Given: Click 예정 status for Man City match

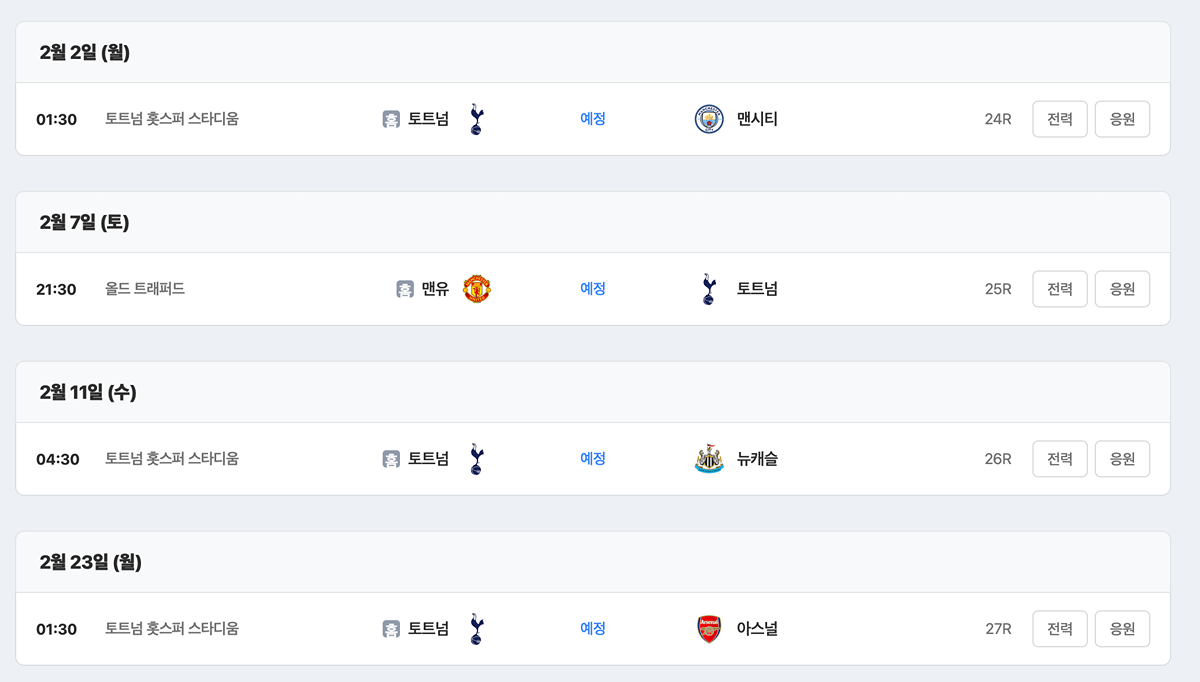Looking at the screenshot, I should [593, 119].
